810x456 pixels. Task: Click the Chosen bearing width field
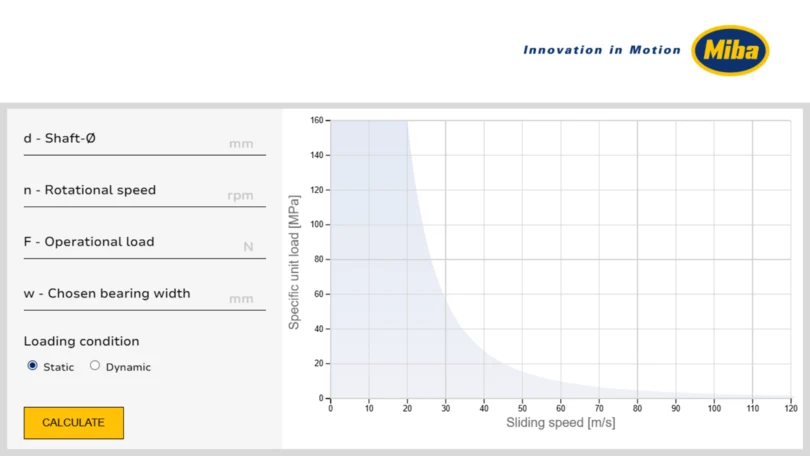[x=144, y=296]
